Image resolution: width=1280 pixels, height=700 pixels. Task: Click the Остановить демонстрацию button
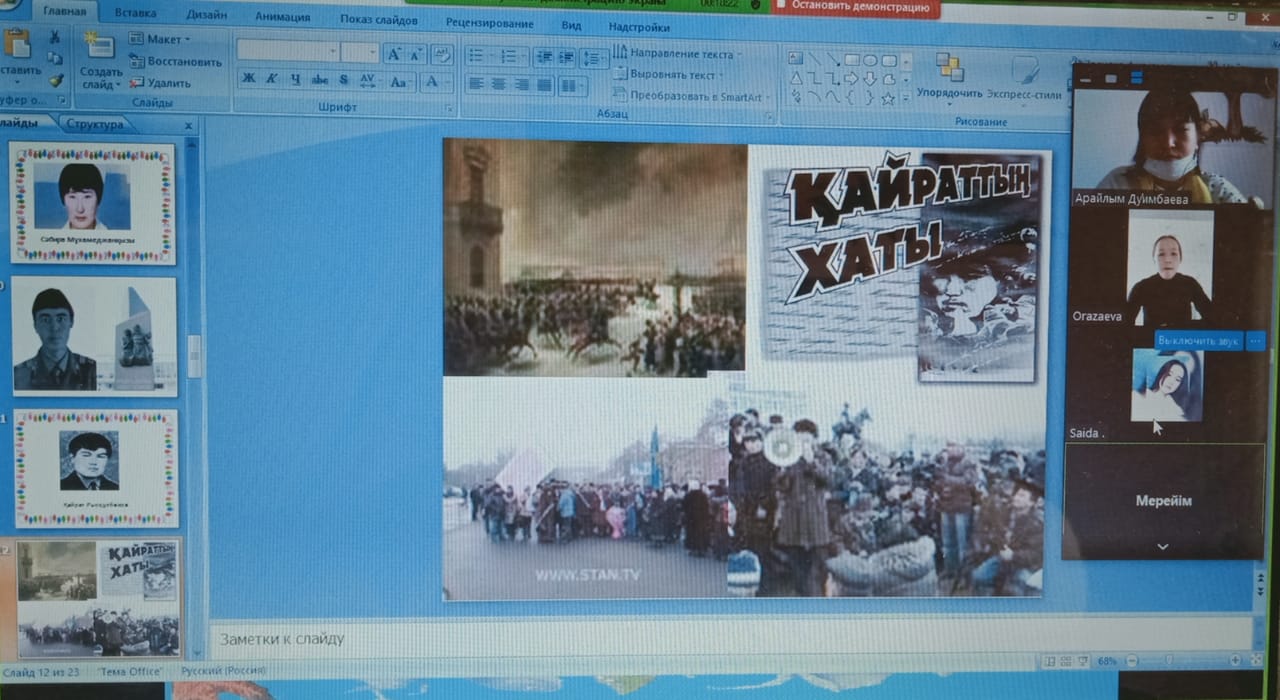click(856, 6)
